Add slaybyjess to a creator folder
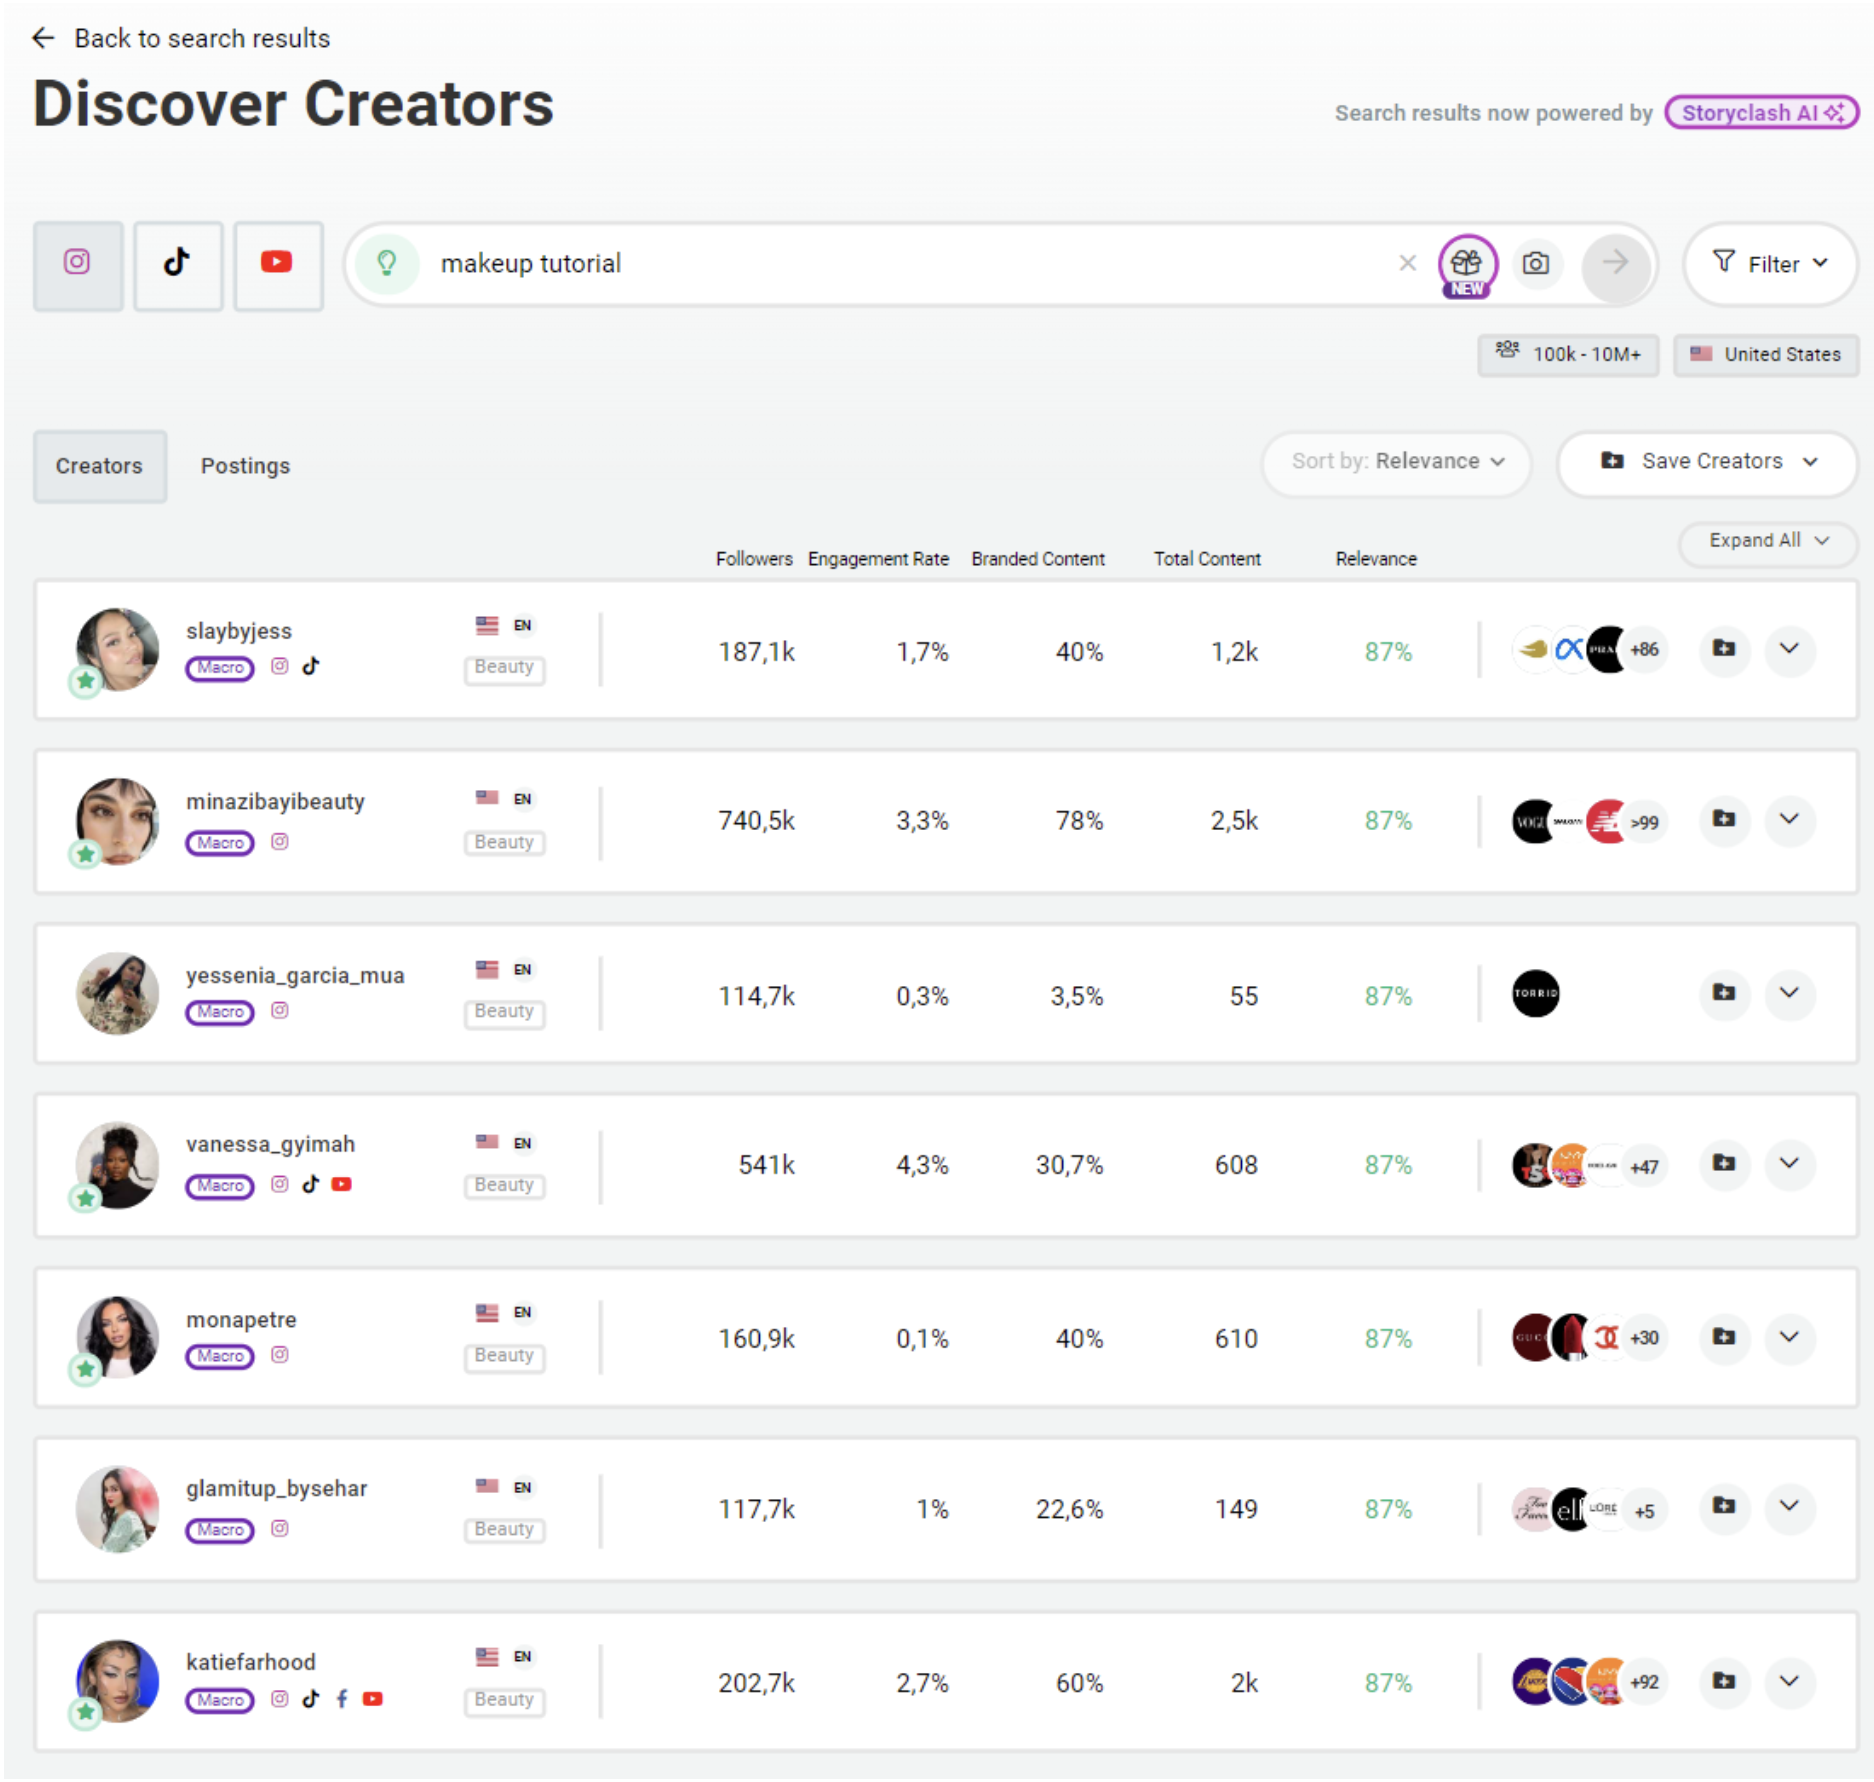Screen dimensions: 1874x1782 coord(1724,649)
